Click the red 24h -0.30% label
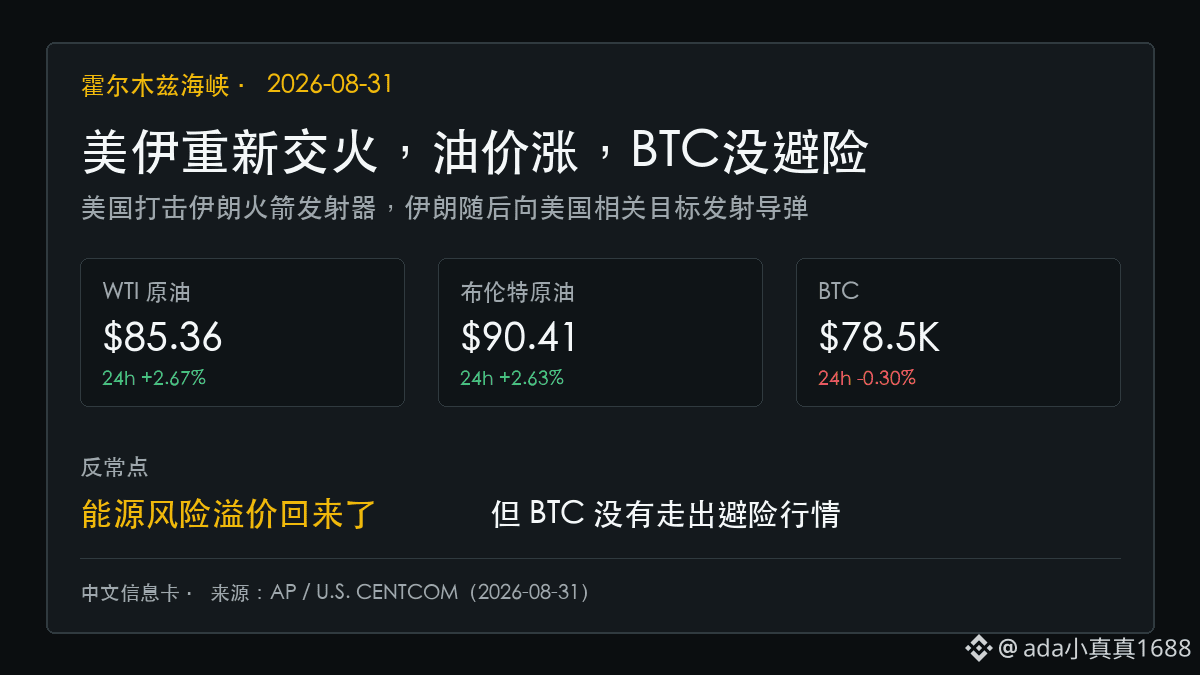This screenshot has height=675, width=1200. 867,378
